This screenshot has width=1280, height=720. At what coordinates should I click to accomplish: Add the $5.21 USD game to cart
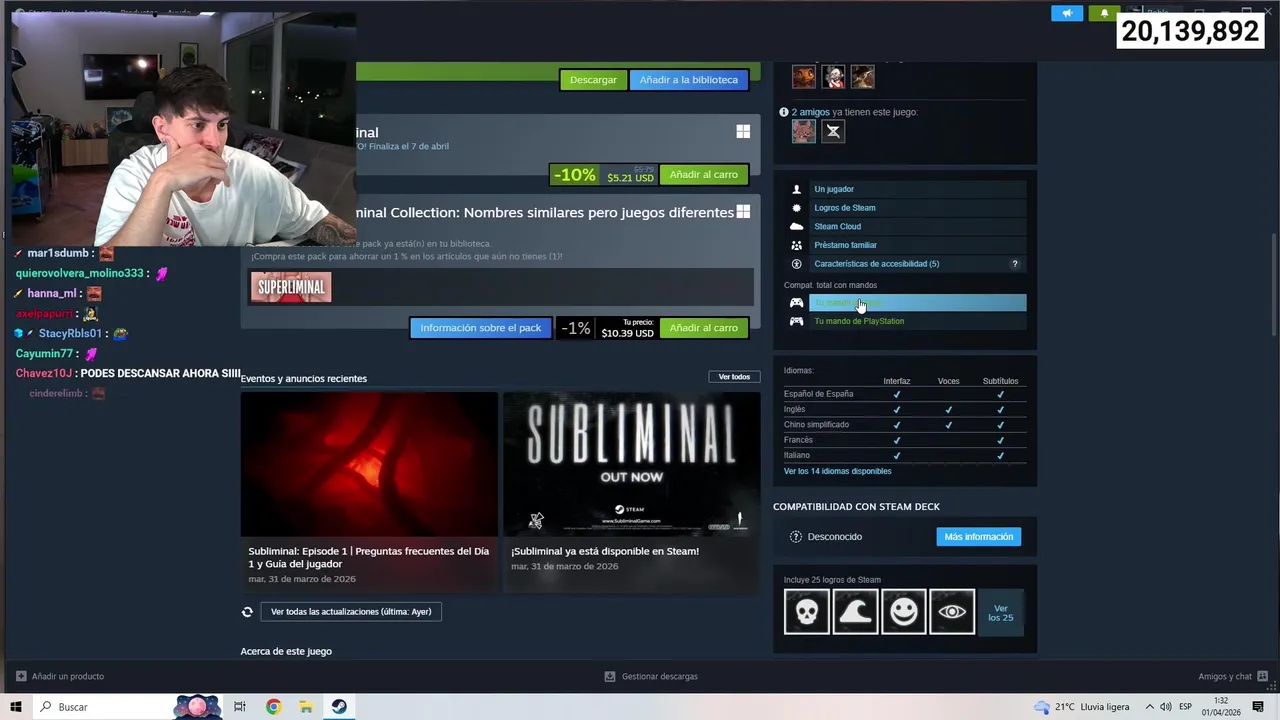coord(703,175)
